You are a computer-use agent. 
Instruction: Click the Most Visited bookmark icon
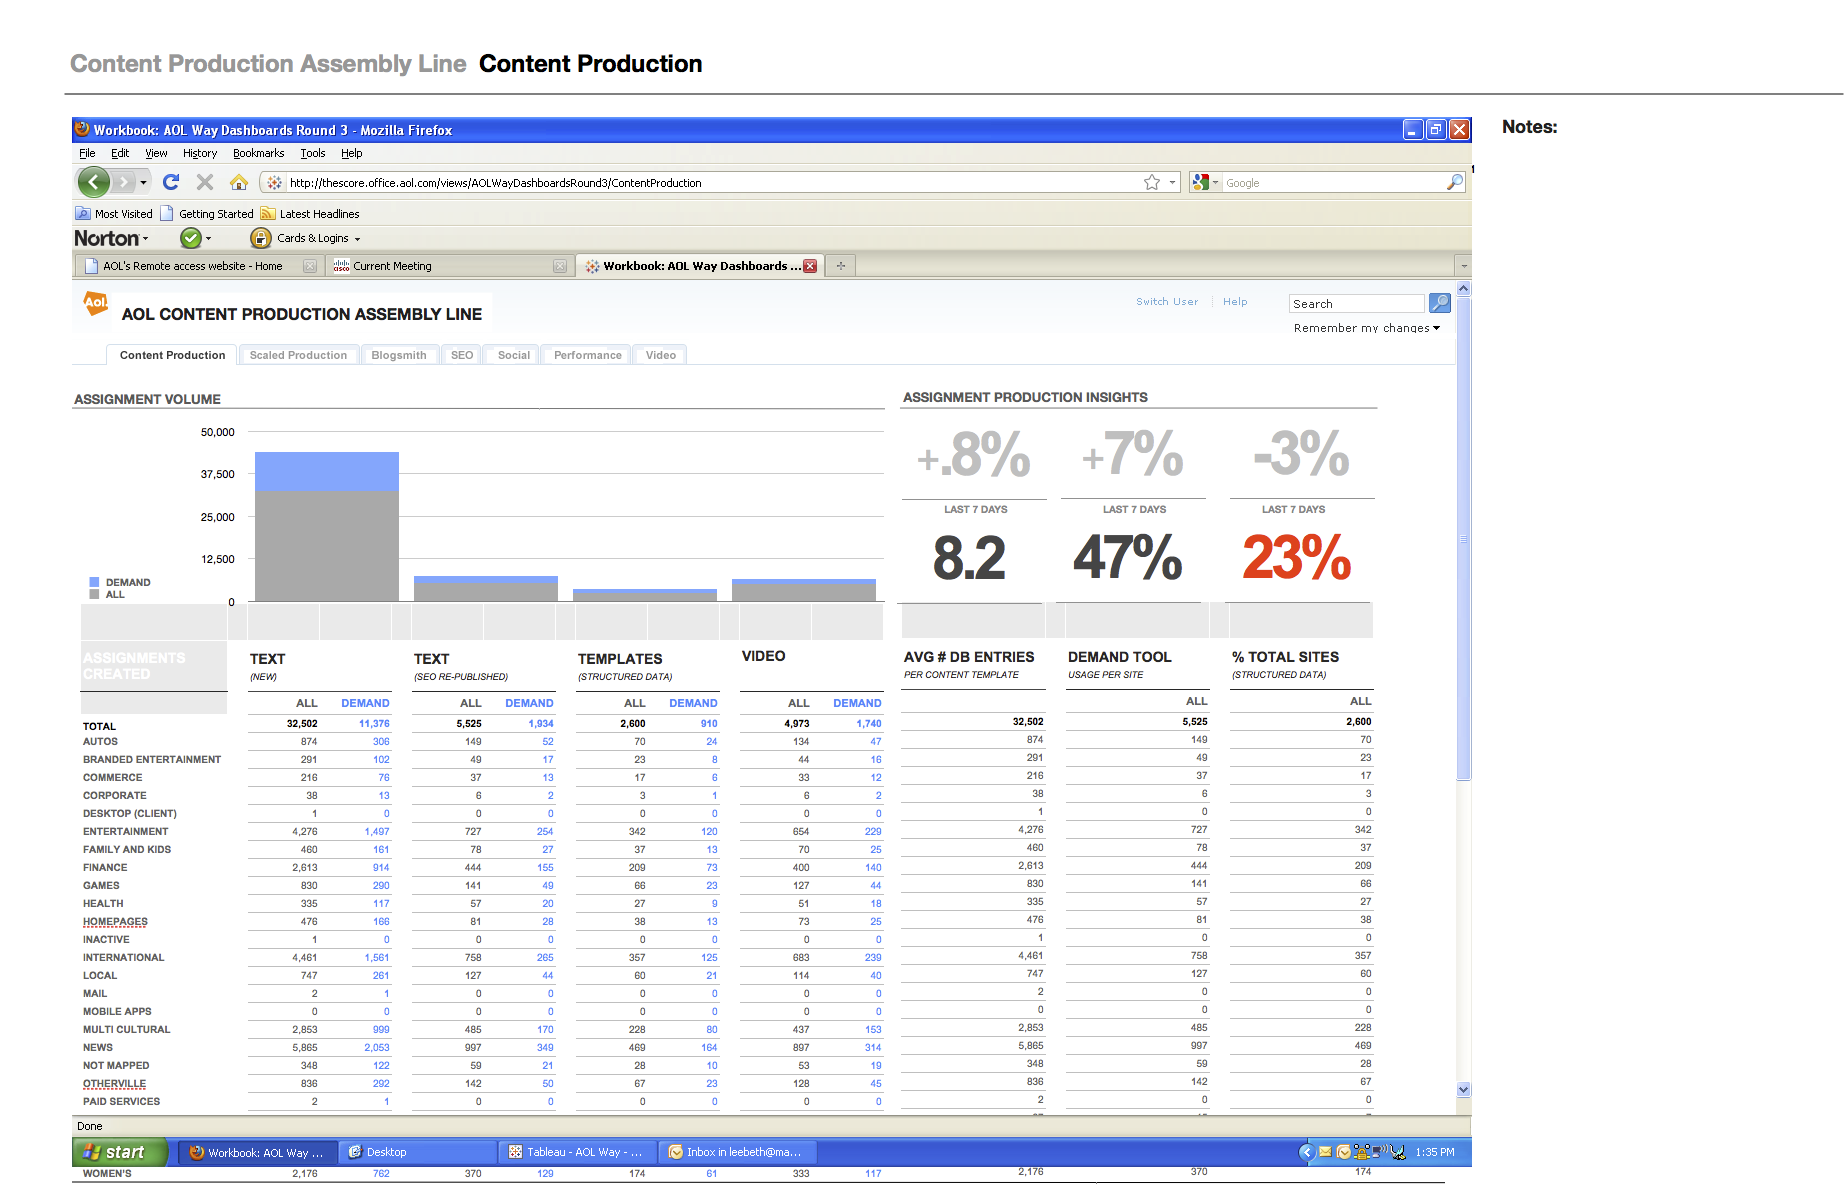coord(83,214)
